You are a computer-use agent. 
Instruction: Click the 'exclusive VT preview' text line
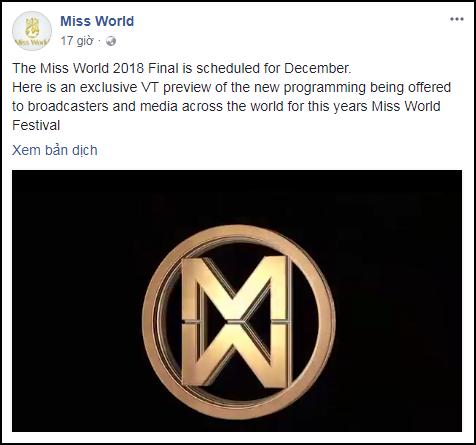[231, 87]
